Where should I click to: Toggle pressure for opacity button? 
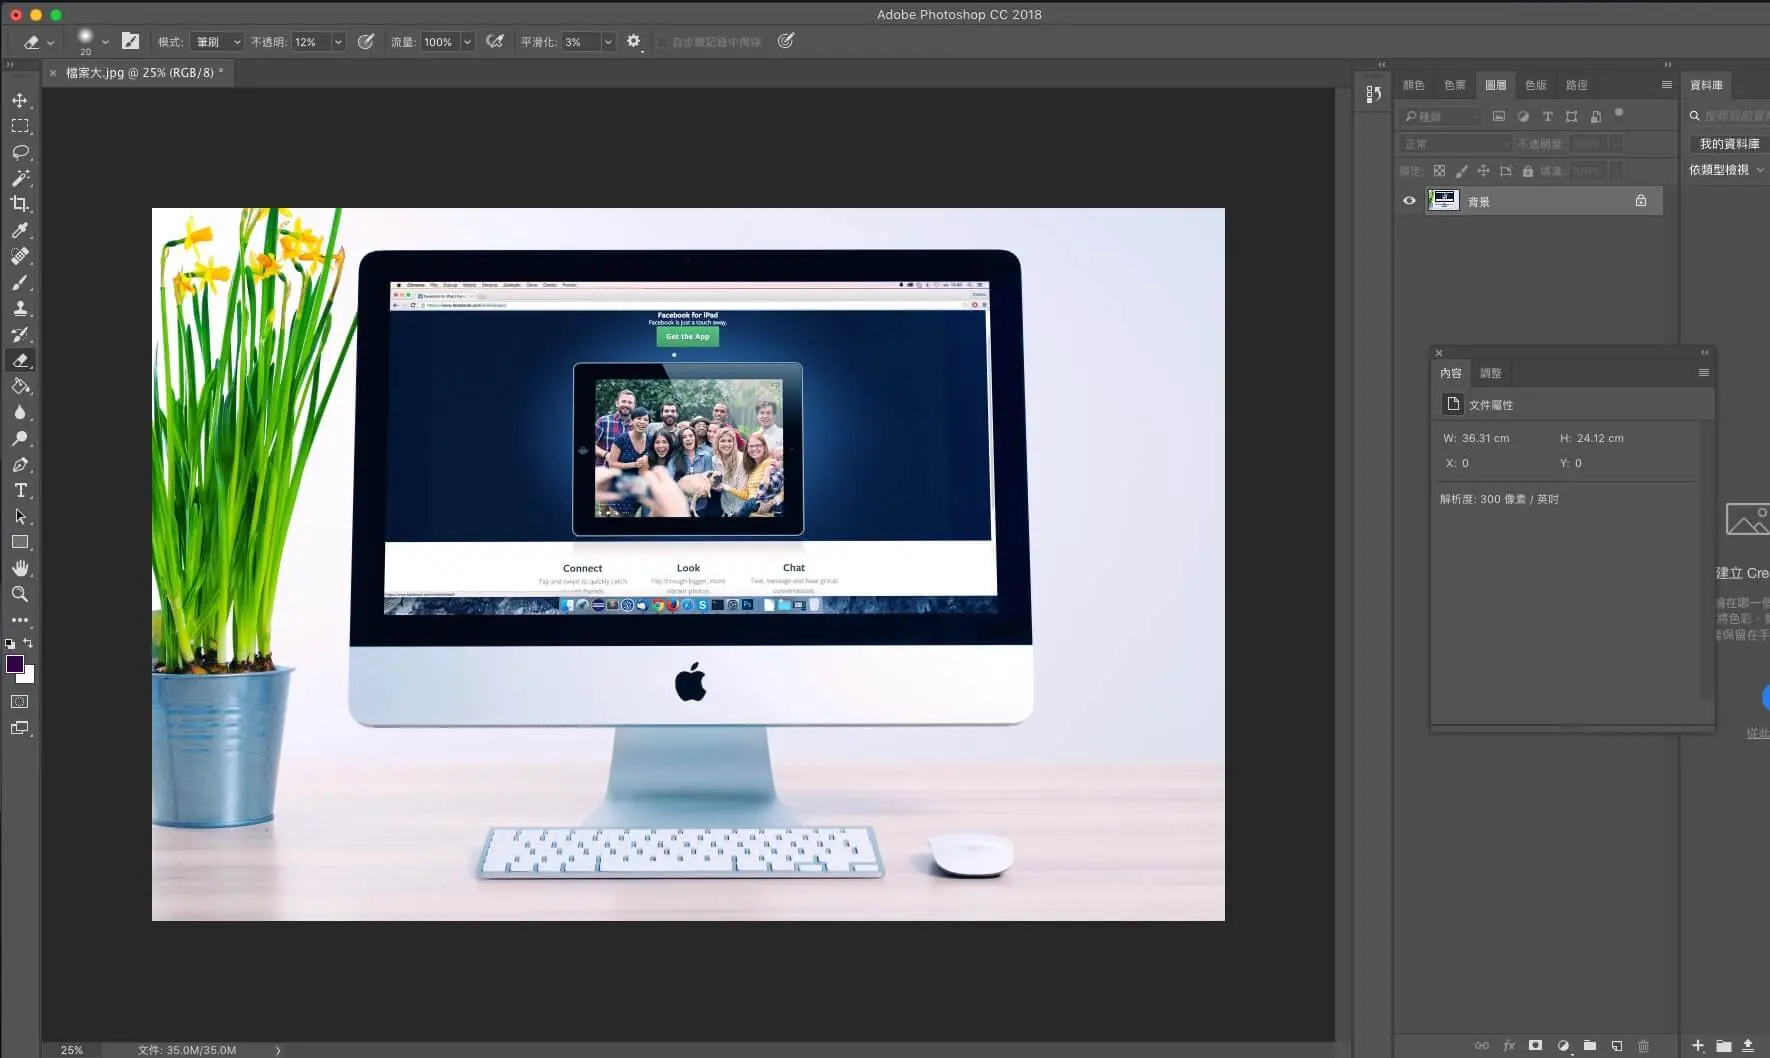tap(366, 41)
